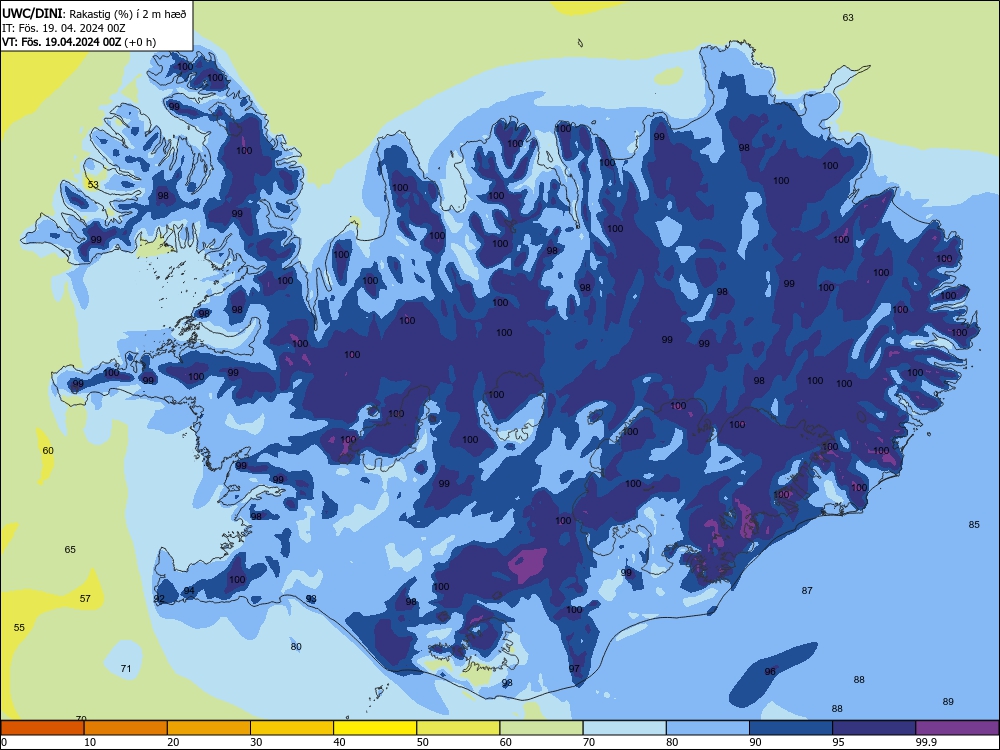This screenshot has width=1000, height=750.
Task: Click the dark blue 90–95 legend swatch
Action: coord(791,728)
